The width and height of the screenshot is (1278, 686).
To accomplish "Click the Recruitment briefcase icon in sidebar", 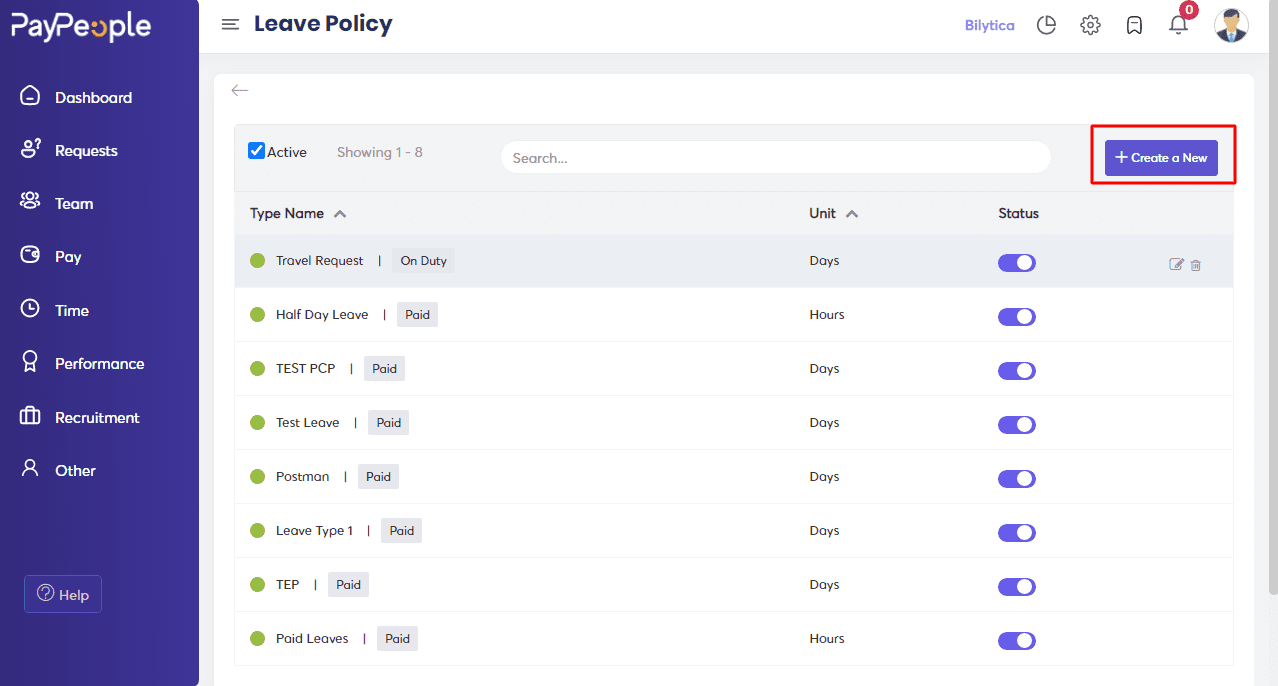I will tap(31, 416).
